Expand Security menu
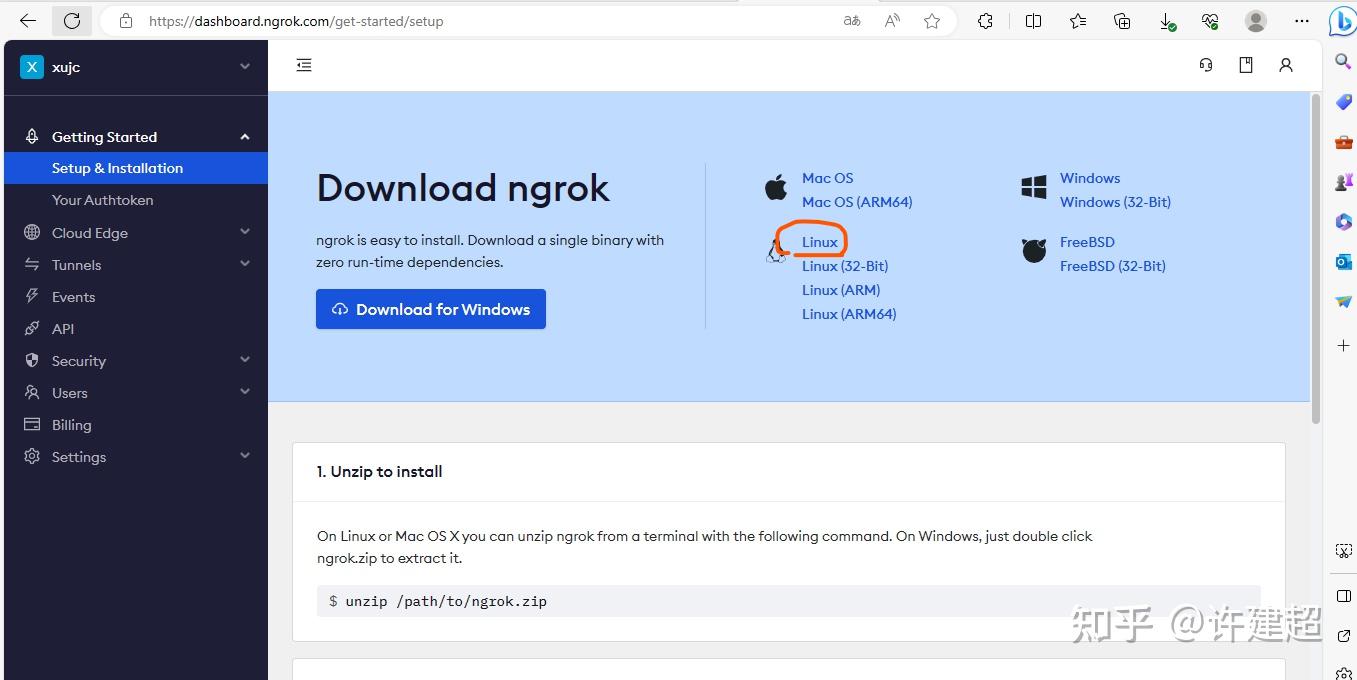 click(x=136, y=361)
